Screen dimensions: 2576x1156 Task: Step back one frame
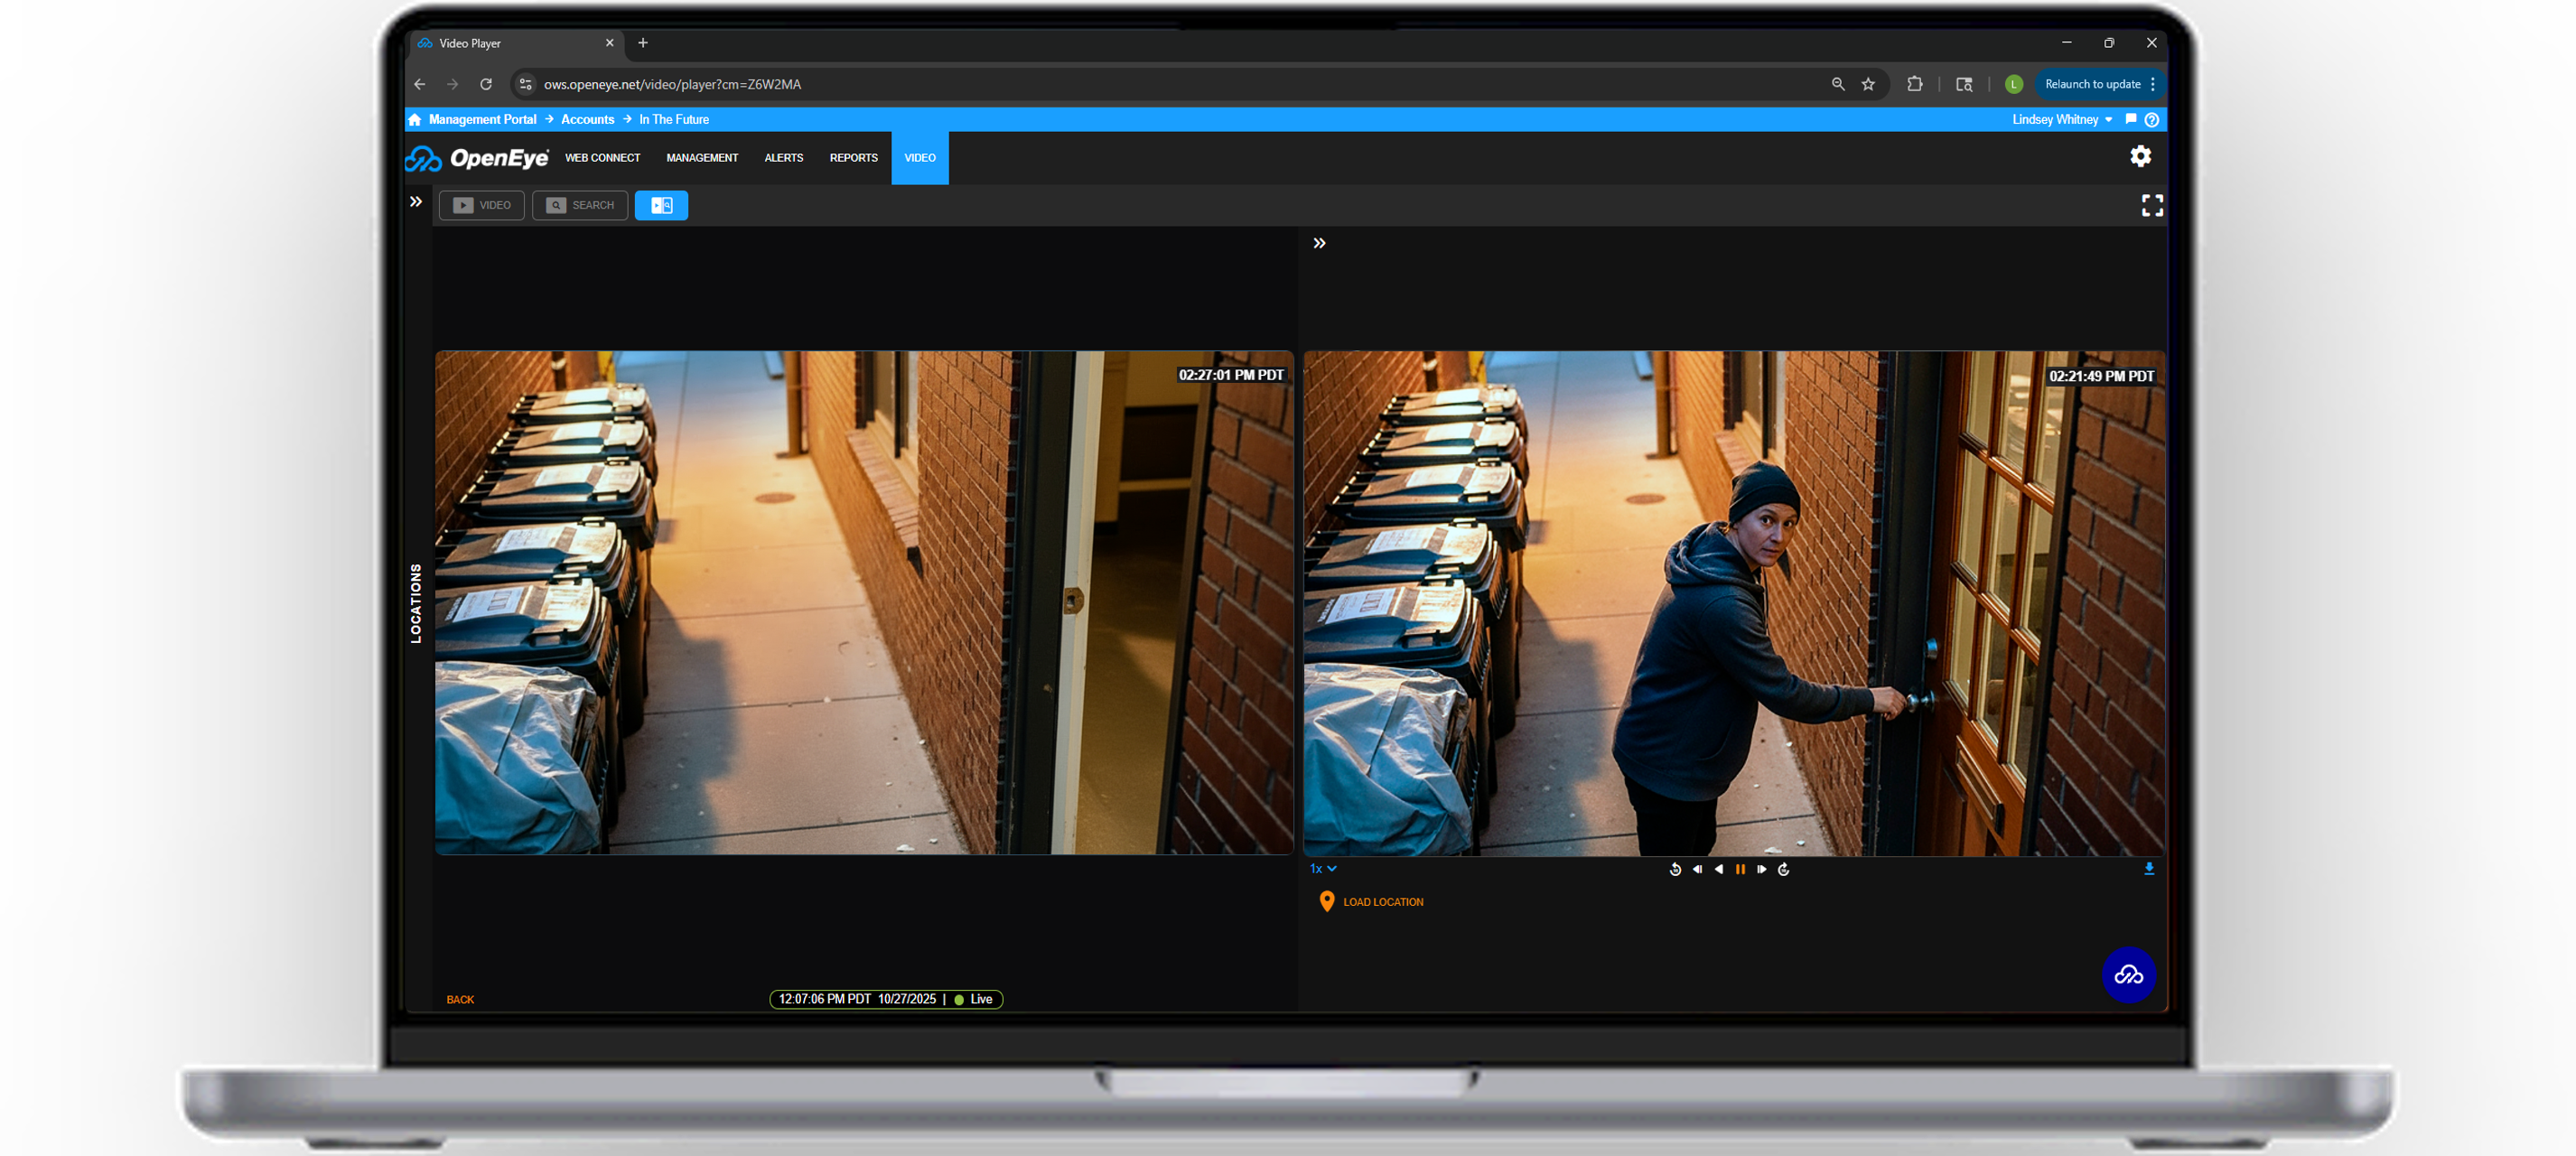(x=1697, y=869)
